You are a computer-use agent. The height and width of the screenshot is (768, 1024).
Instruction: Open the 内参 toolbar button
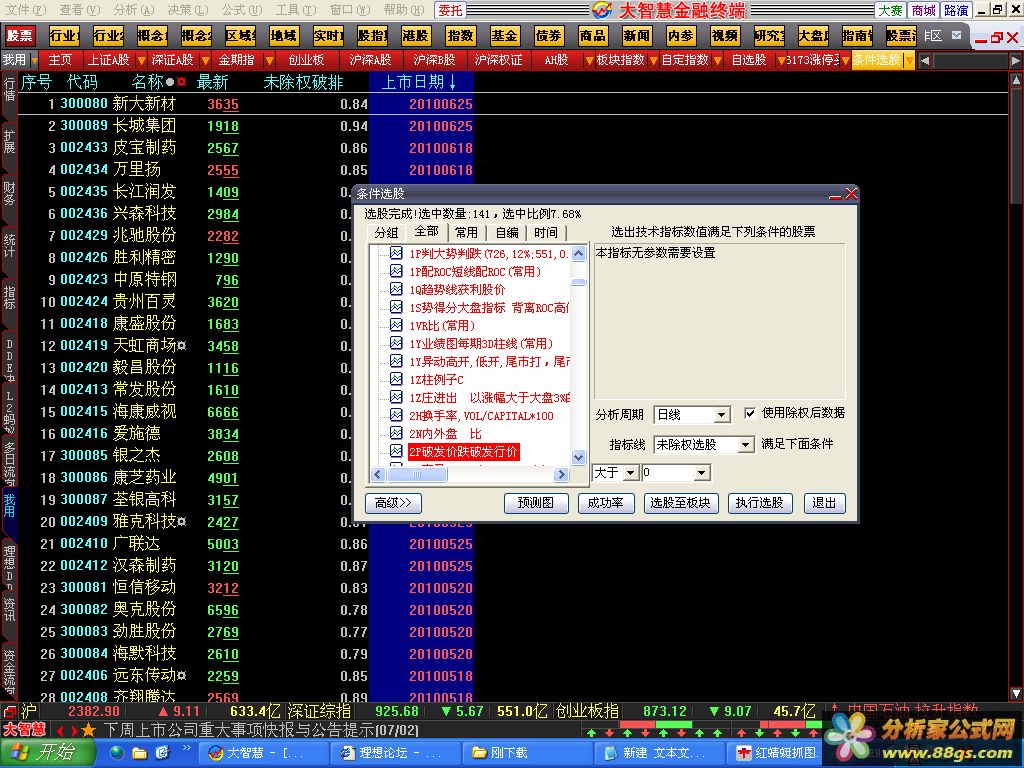(x=680, y=36)
